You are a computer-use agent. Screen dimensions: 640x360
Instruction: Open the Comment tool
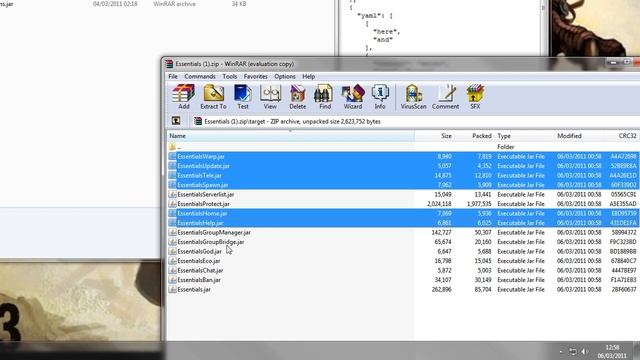(x=445, y=97)
